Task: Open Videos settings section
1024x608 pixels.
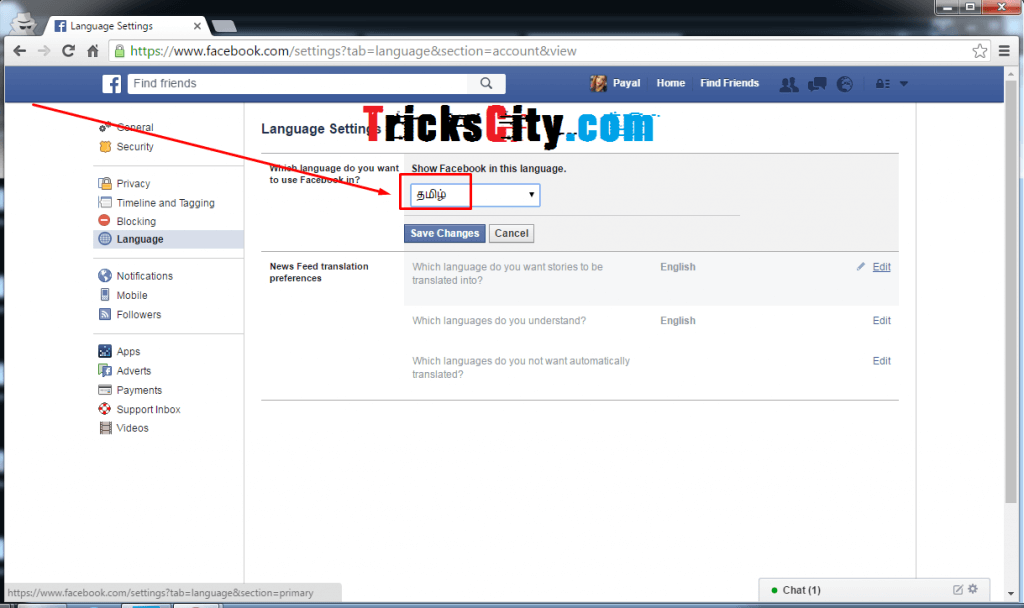Action: 132,428
